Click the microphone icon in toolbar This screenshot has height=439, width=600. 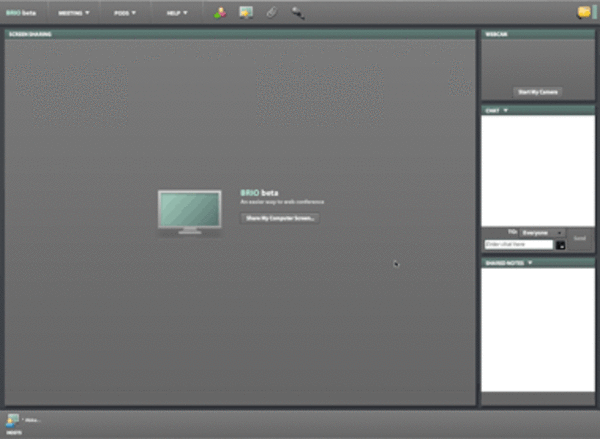coord(298,13)
